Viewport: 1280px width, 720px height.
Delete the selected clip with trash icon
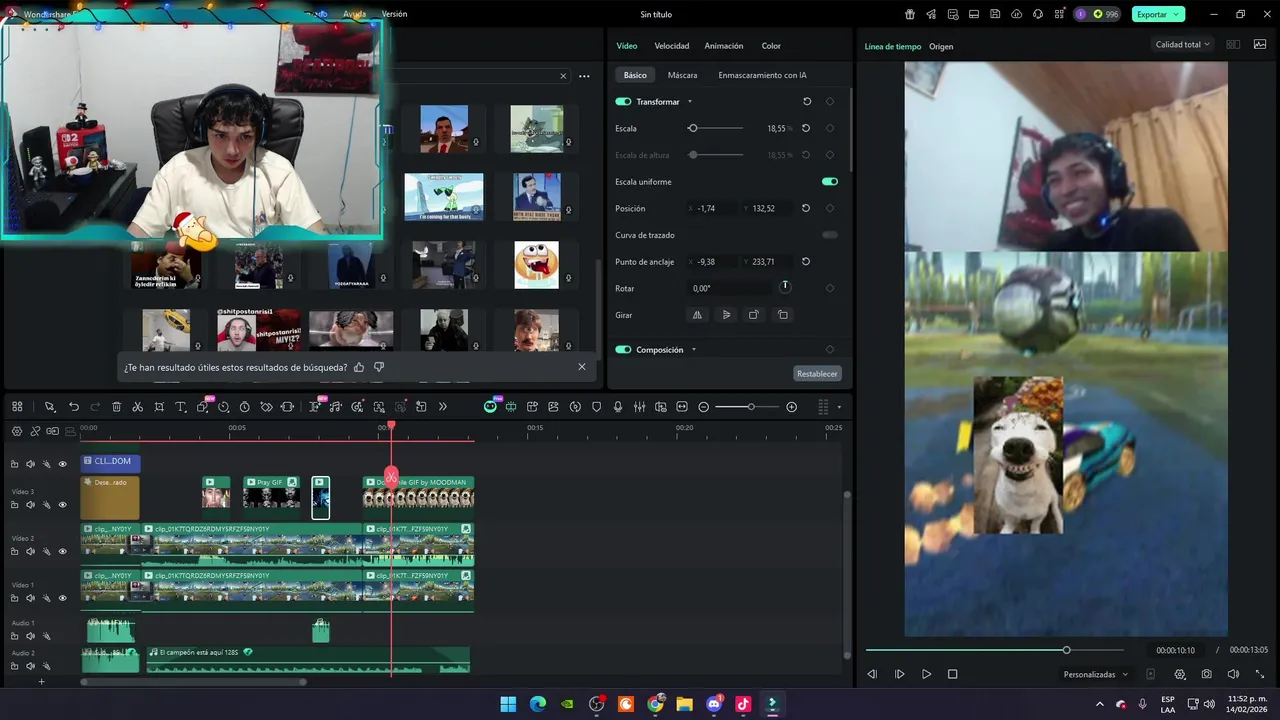point(116,407)
